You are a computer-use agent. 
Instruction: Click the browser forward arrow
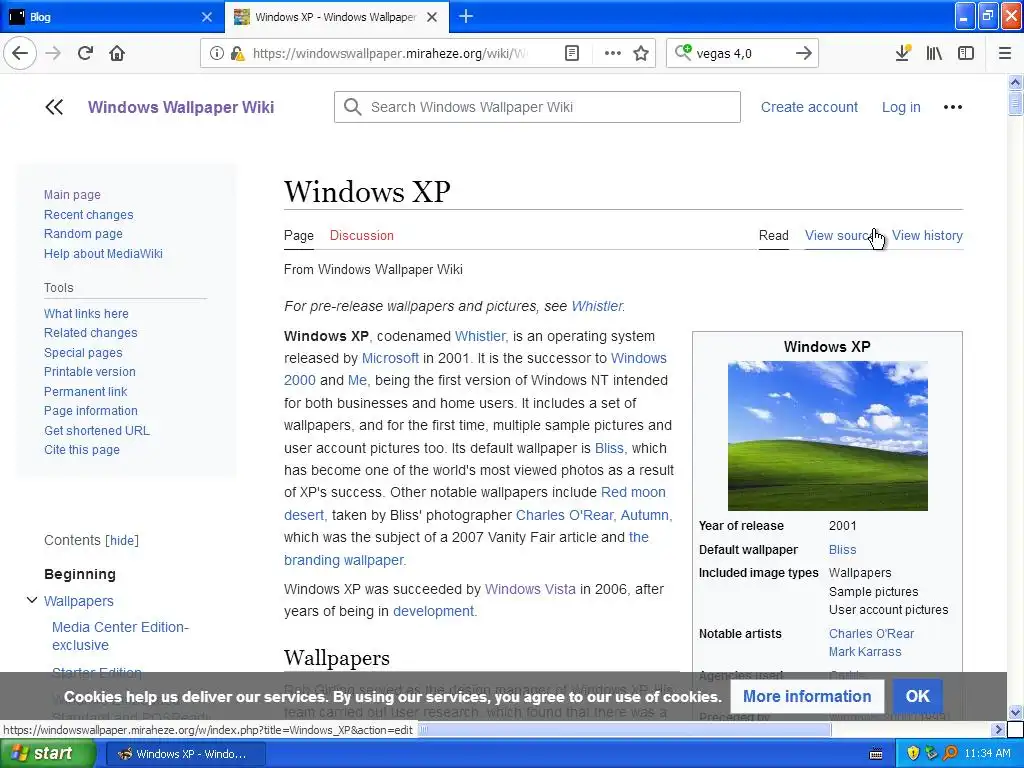click(x=53, y=53)
